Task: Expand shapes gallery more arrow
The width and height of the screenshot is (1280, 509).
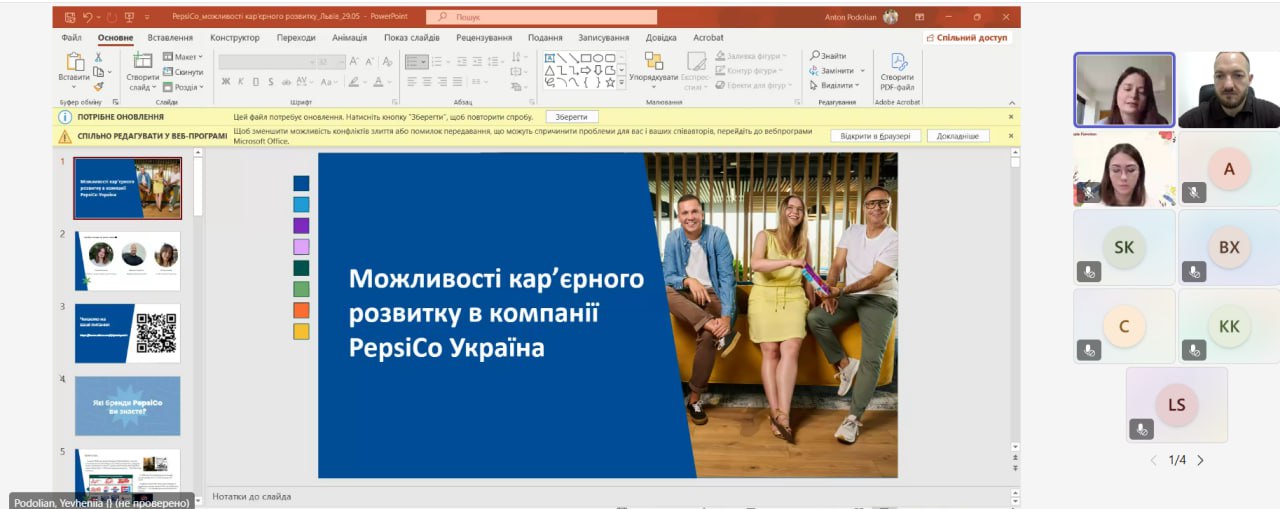Action: [x=621, y=83]
